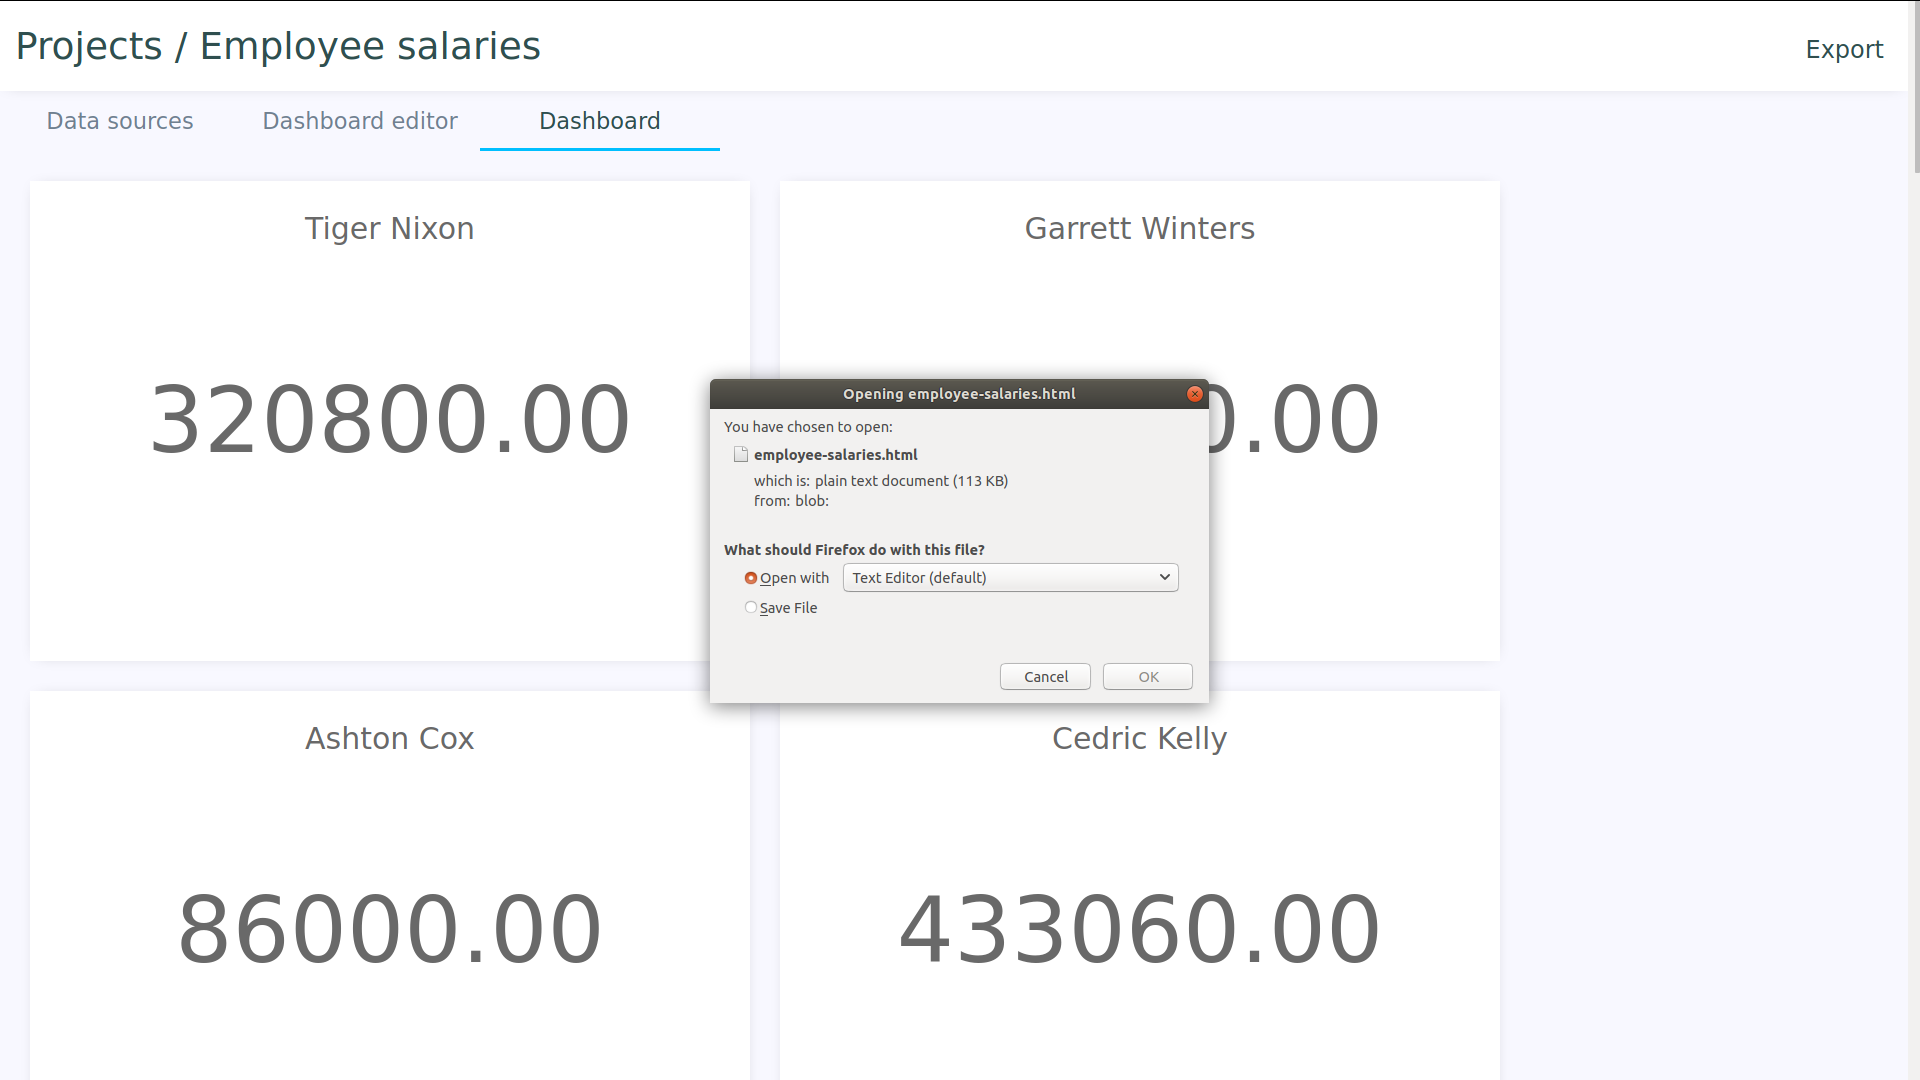Expand the Text Editor (default) dropdown
The height and width of the screenshot is (1080, 1920).
(1010, 578)
